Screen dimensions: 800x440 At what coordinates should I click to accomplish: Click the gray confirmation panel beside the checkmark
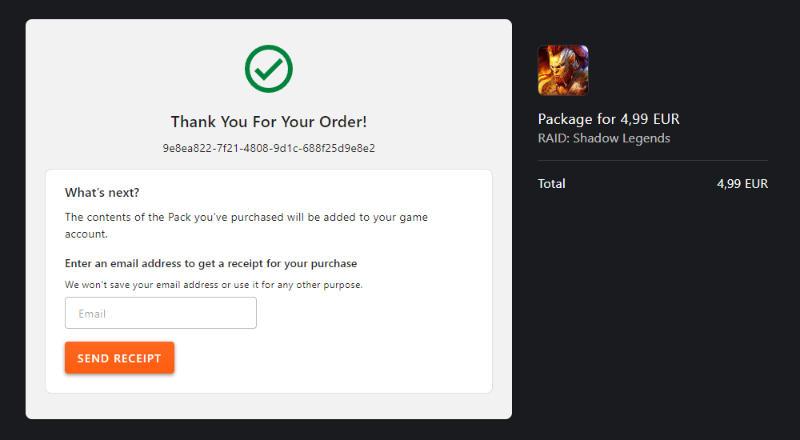400,70
